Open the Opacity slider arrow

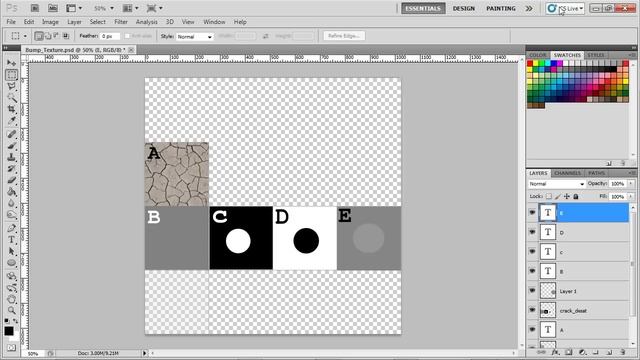[x=631, y=184]
